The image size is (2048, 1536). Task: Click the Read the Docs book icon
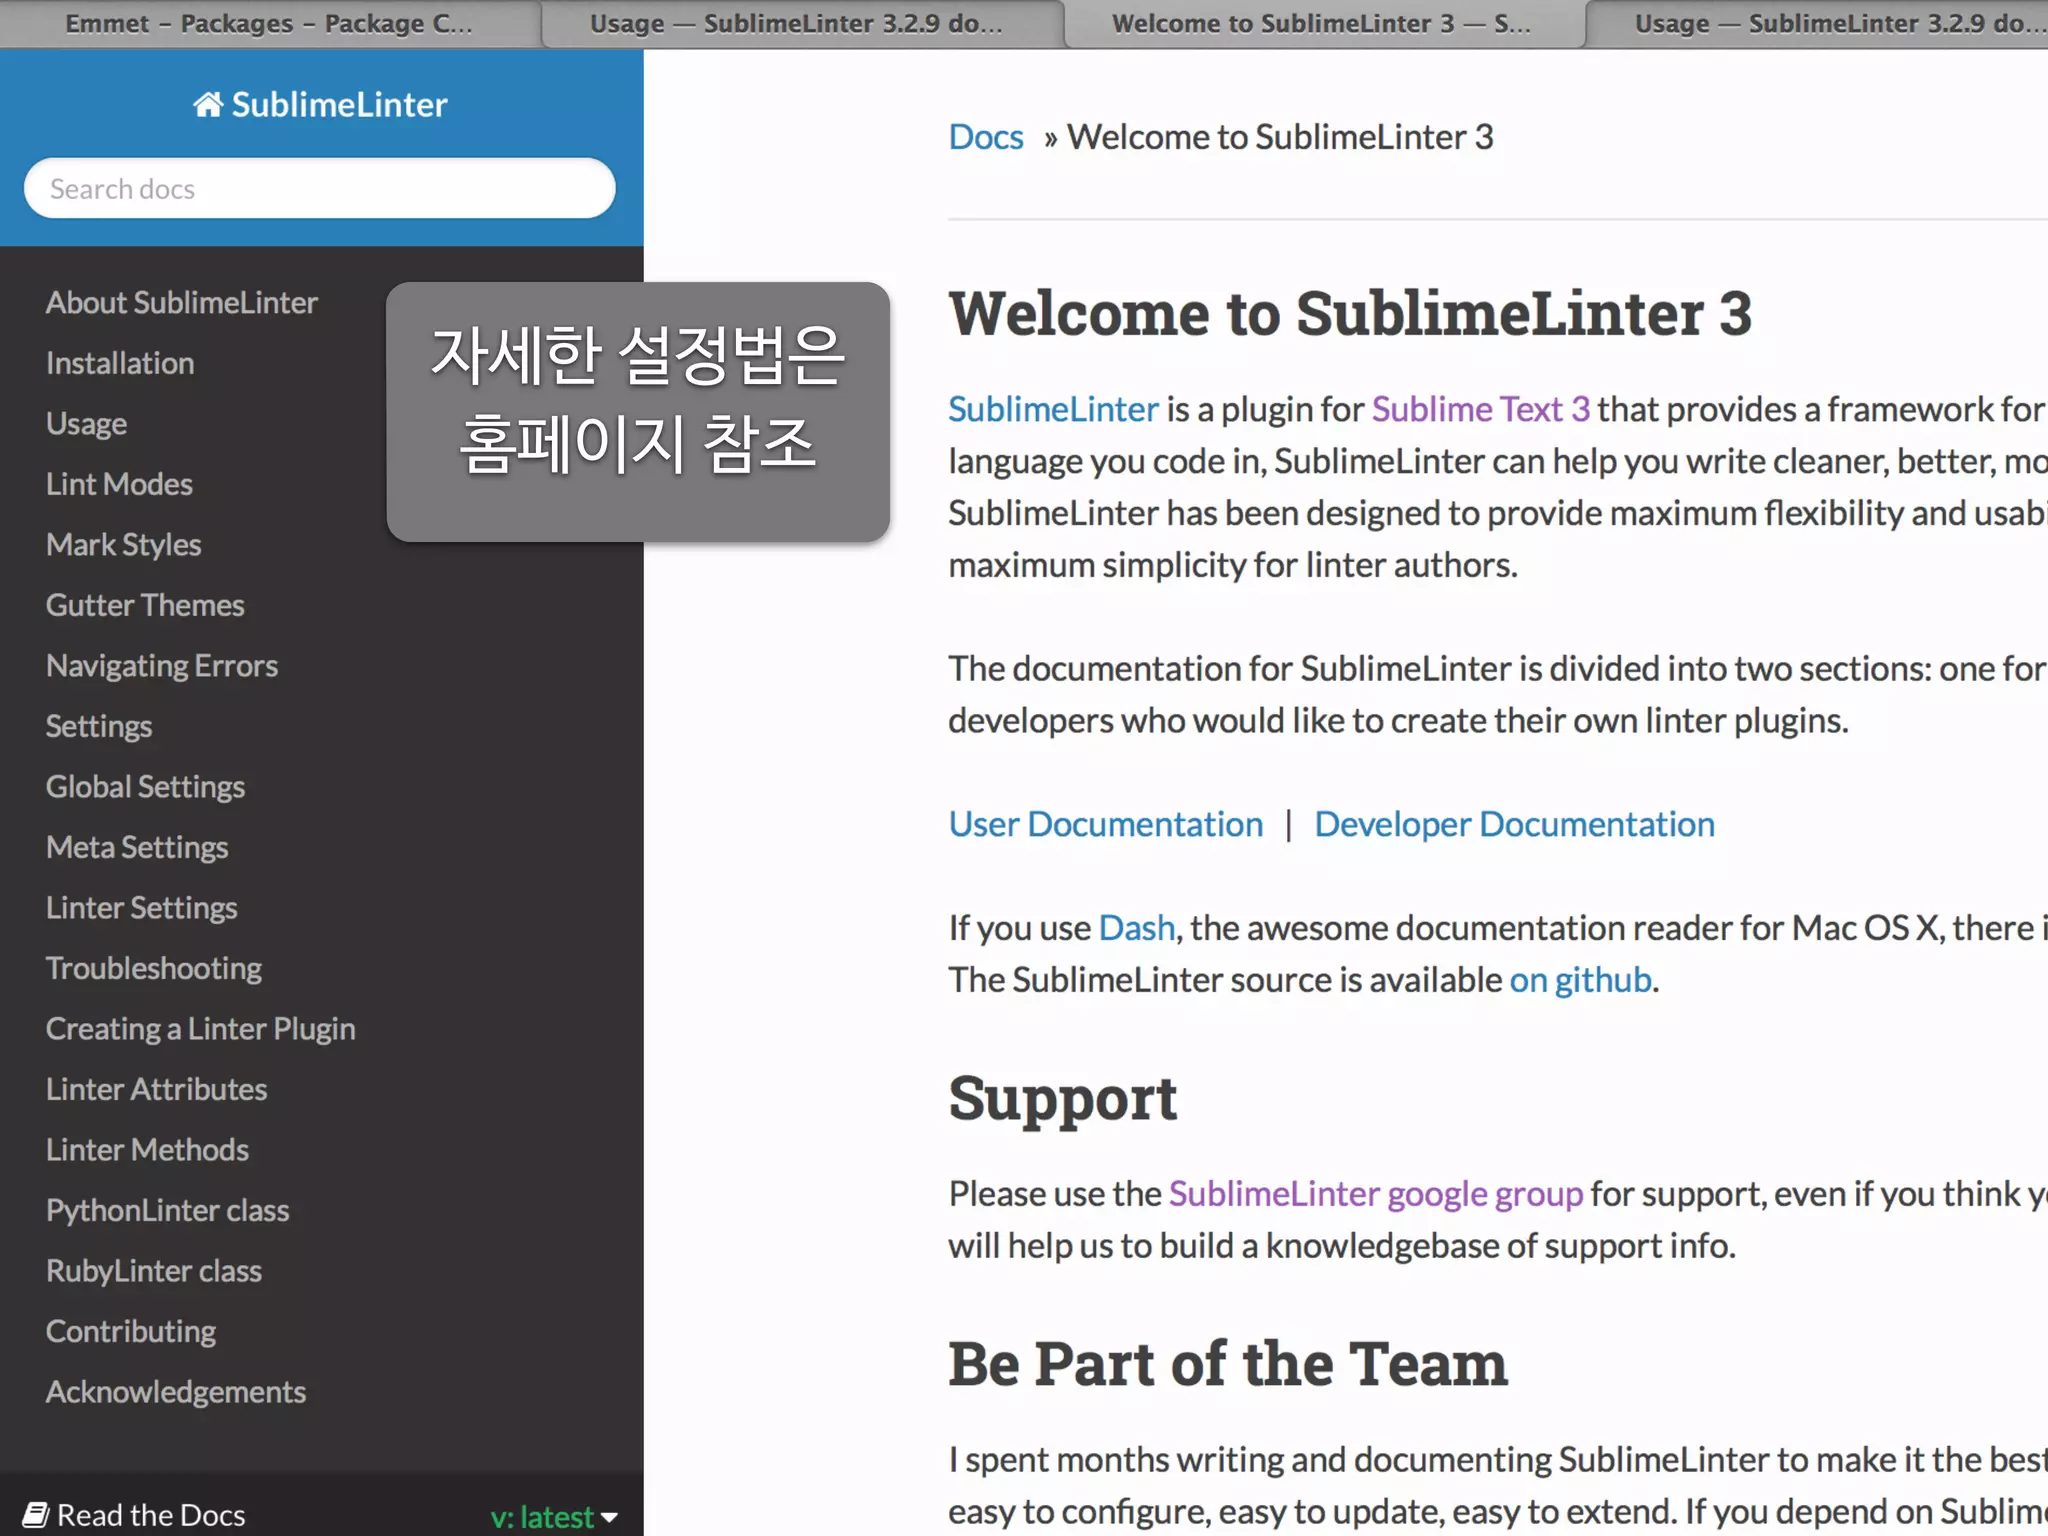(x=36, y=1514)
